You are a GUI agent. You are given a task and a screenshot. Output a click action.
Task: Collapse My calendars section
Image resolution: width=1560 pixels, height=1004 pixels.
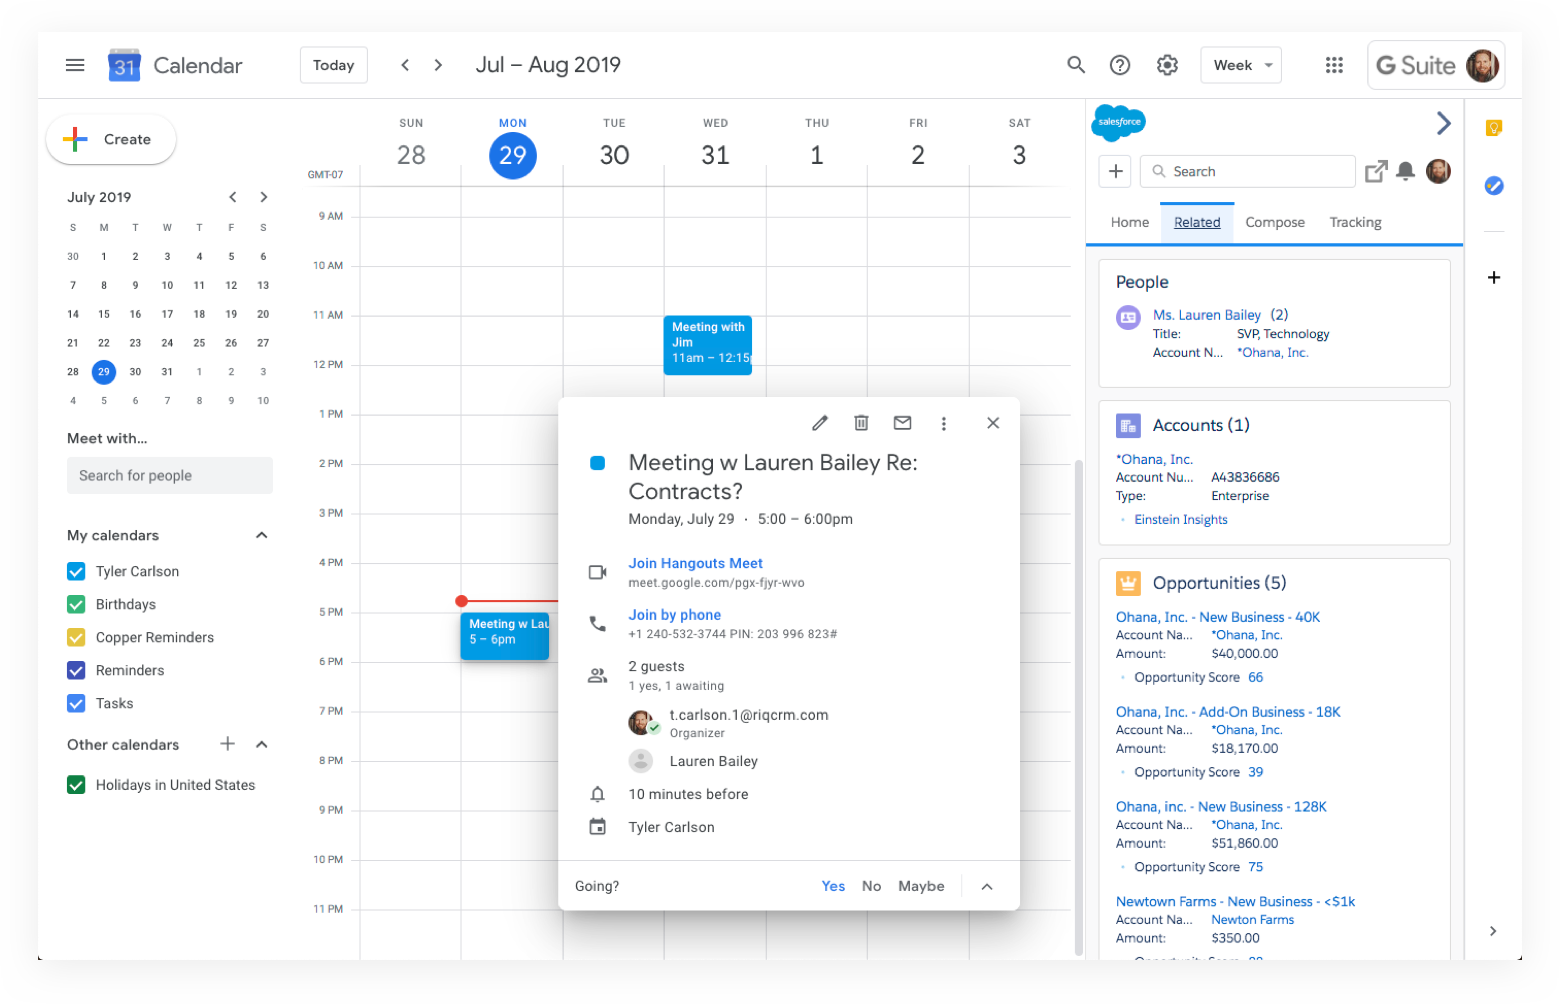coord(262,535)
